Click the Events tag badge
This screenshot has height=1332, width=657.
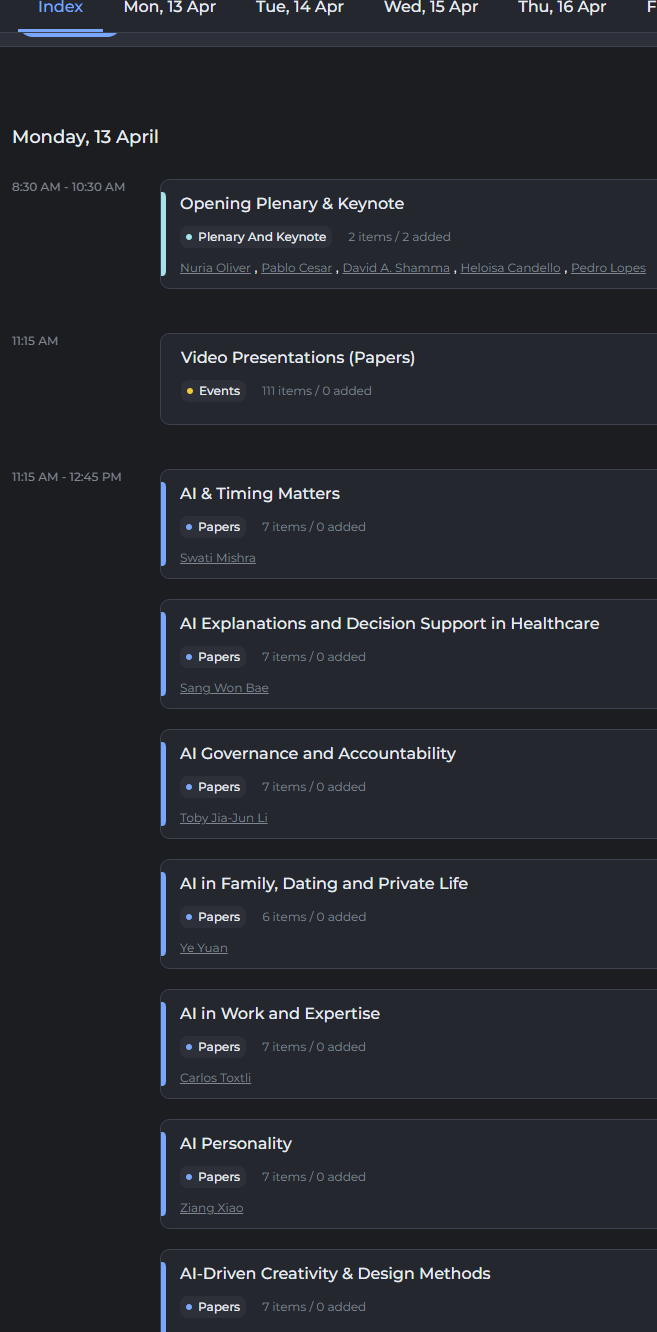tap(213, 391)
